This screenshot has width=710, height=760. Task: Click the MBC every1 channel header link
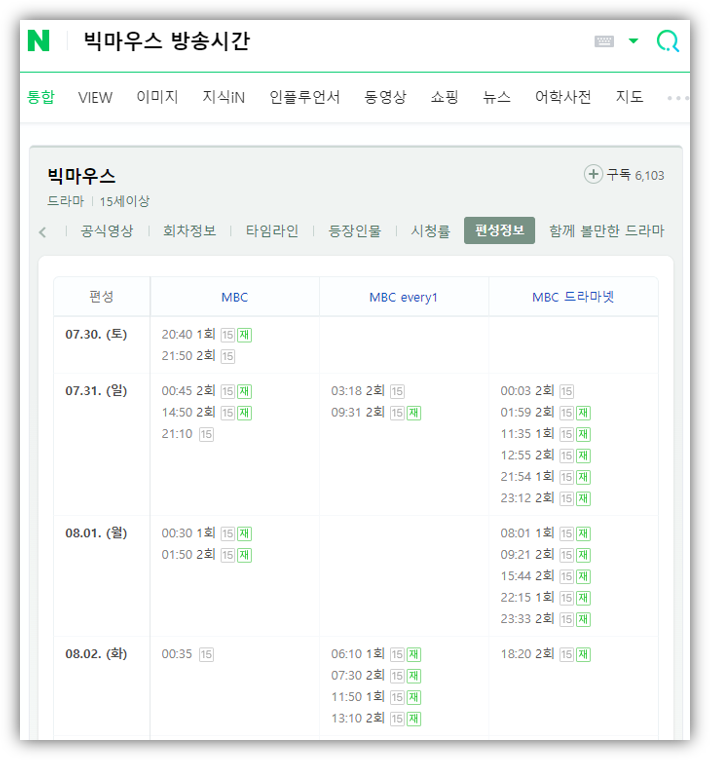(x=403, y=297)
